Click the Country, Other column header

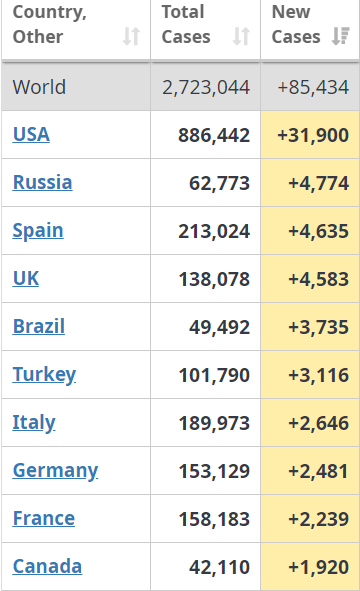[76, 29]
